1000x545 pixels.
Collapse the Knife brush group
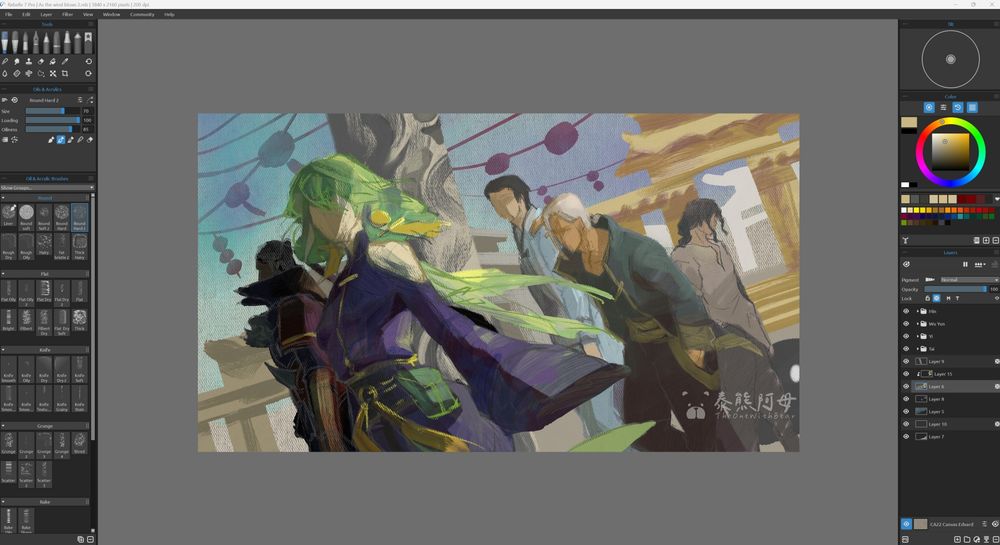pyautogui.click(x=3, y=350)
